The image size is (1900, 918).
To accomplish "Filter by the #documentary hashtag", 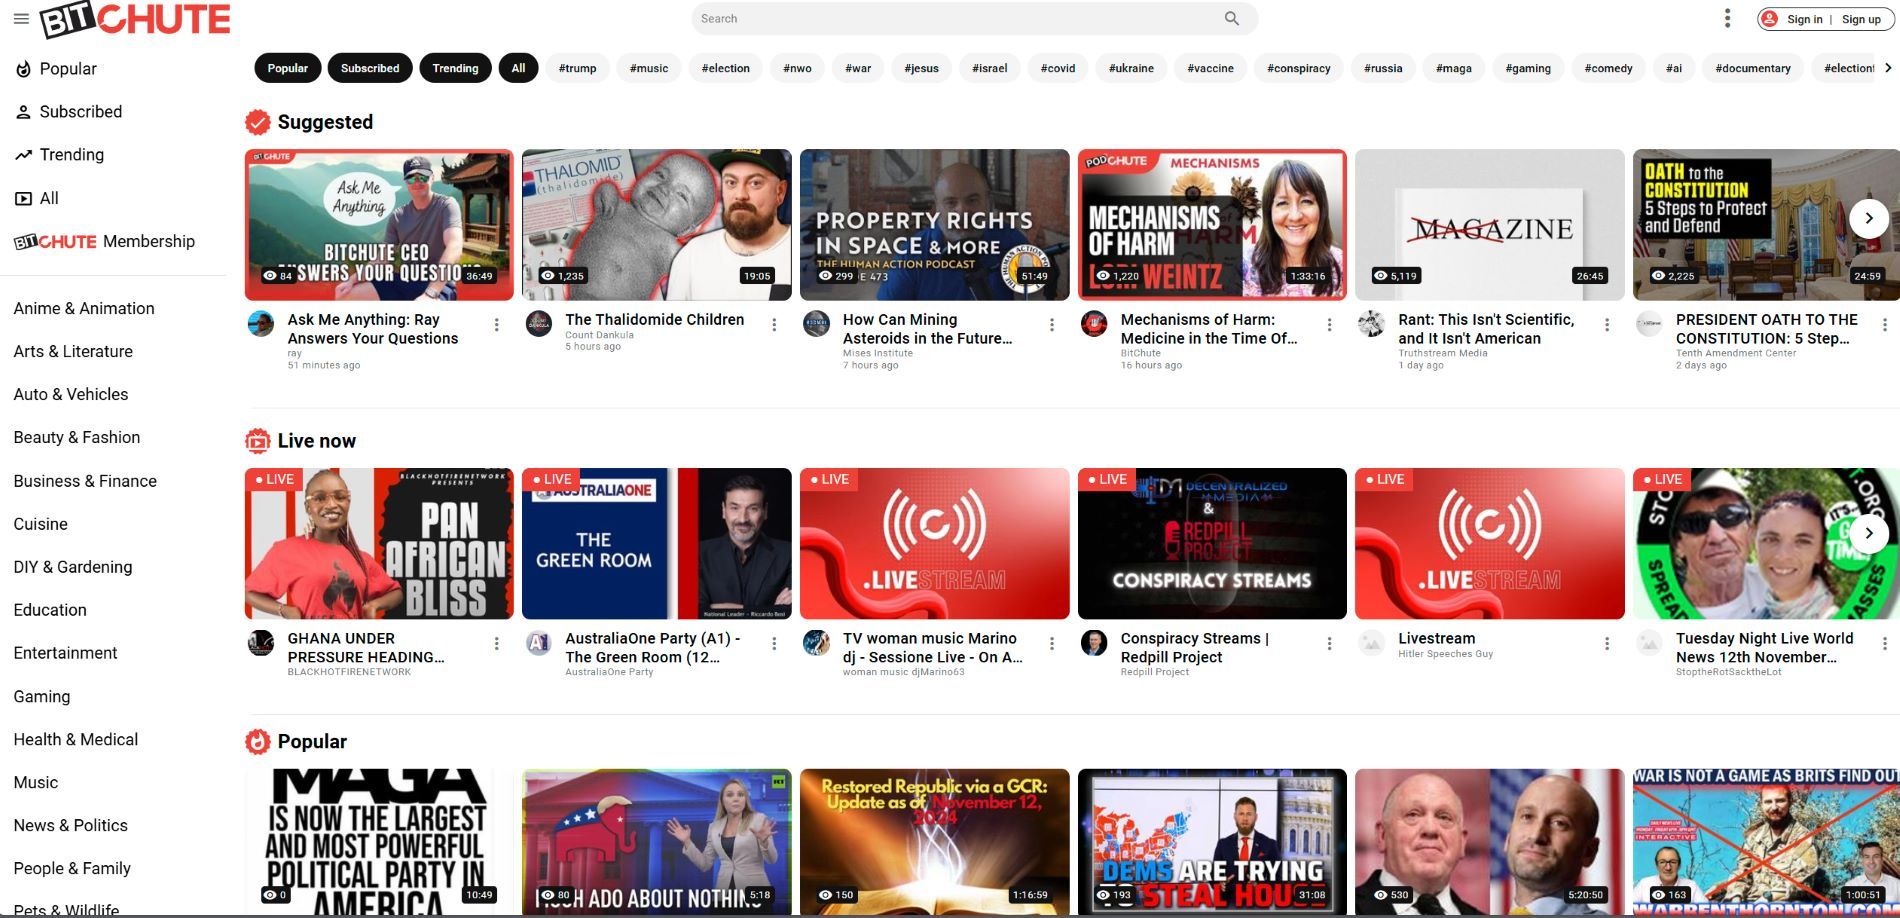I will tap(1753, 68).
